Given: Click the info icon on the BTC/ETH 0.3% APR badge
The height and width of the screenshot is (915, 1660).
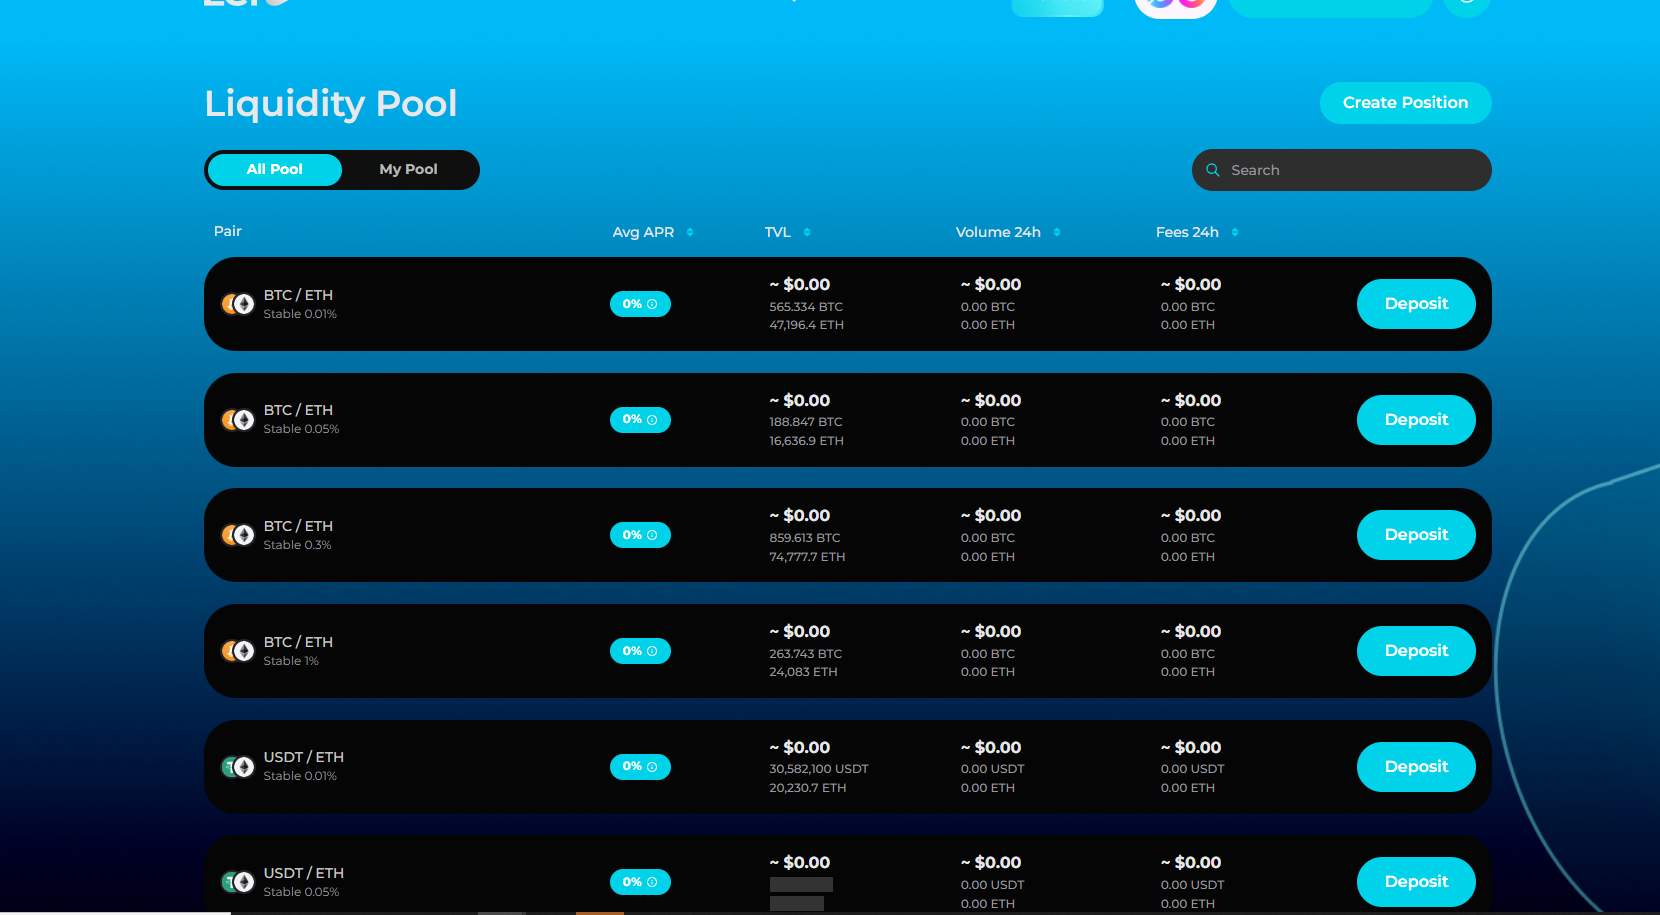Looking at the screenshot, I should pos(652,535).
